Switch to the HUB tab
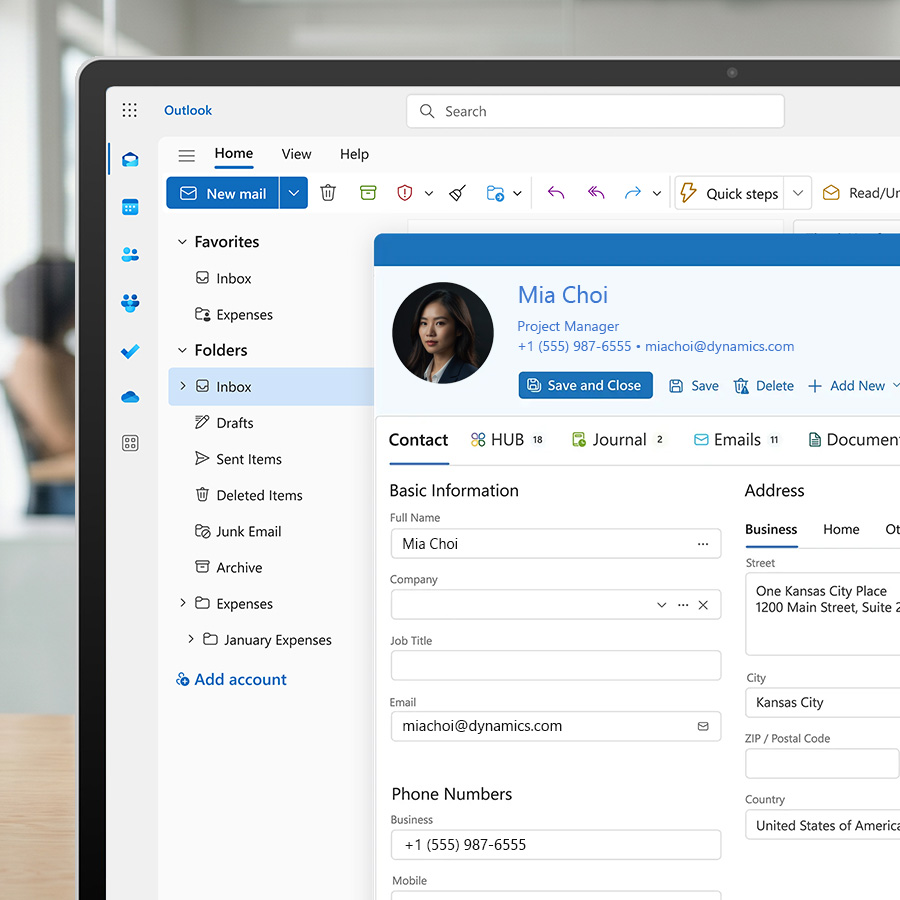 pos(507,440)
